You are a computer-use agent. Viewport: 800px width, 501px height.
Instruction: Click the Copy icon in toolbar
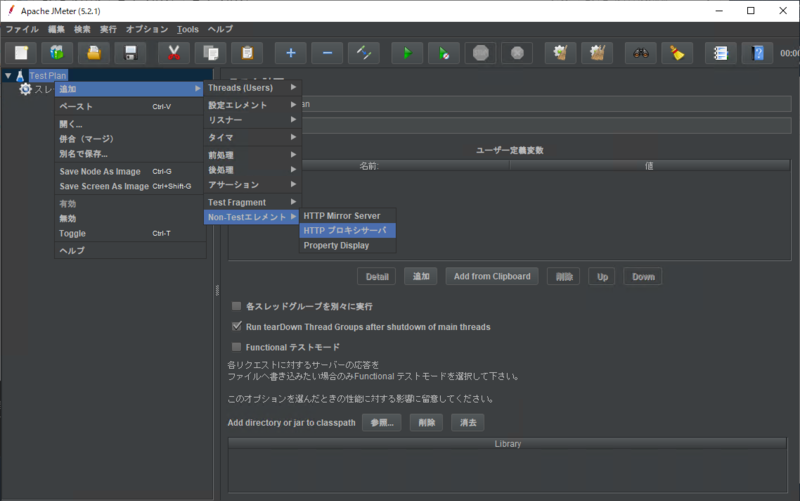(x=211, y=53)
